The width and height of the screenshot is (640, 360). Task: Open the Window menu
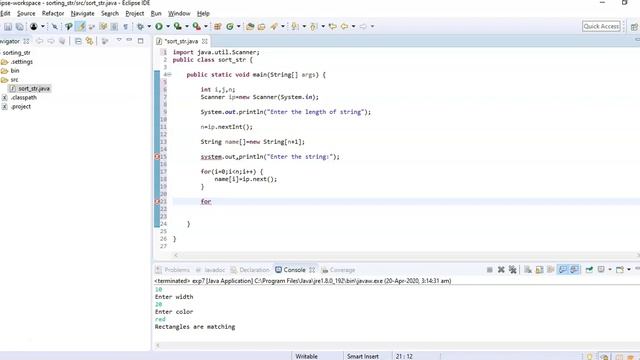tap(179, 13)
